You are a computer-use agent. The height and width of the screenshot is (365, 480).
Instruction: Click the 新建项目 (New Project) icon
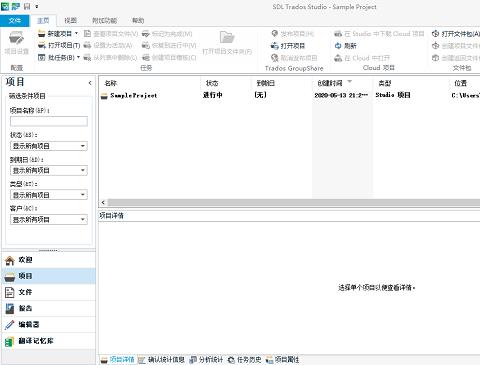point(42,34)
